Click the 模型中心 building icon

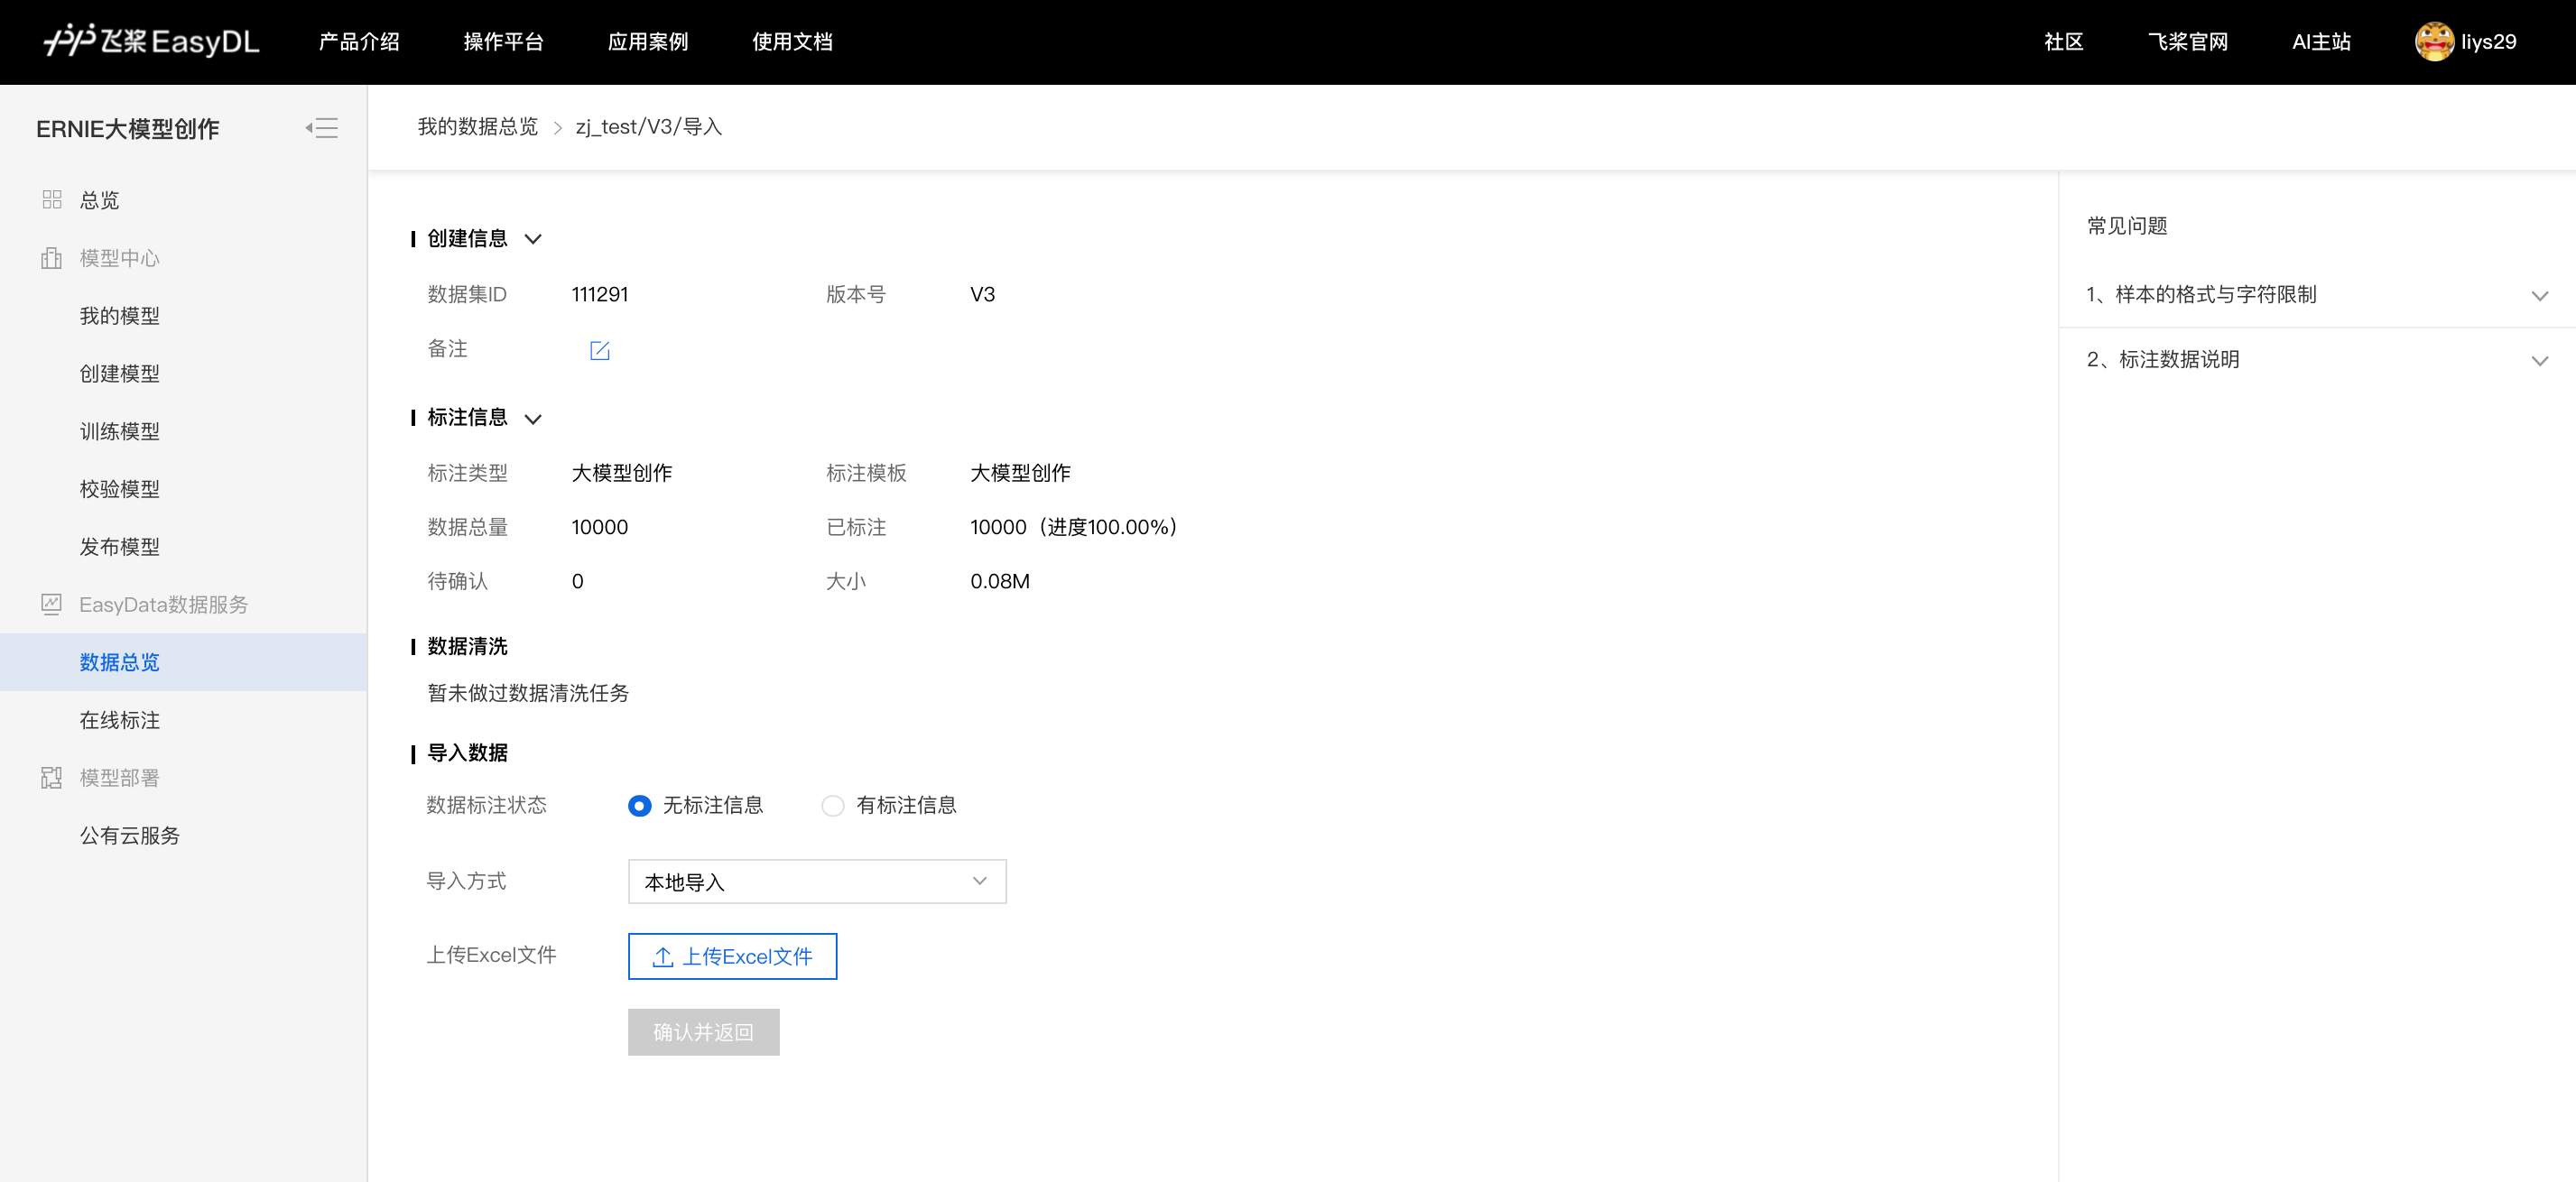click(52, 258)
